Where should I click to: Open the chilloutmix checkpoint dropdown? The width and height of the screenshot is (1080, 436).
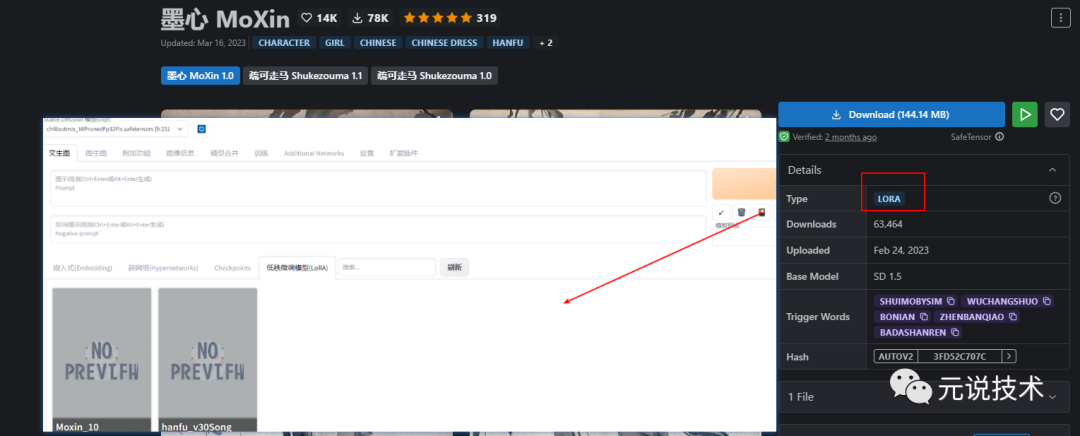(115, 129)
